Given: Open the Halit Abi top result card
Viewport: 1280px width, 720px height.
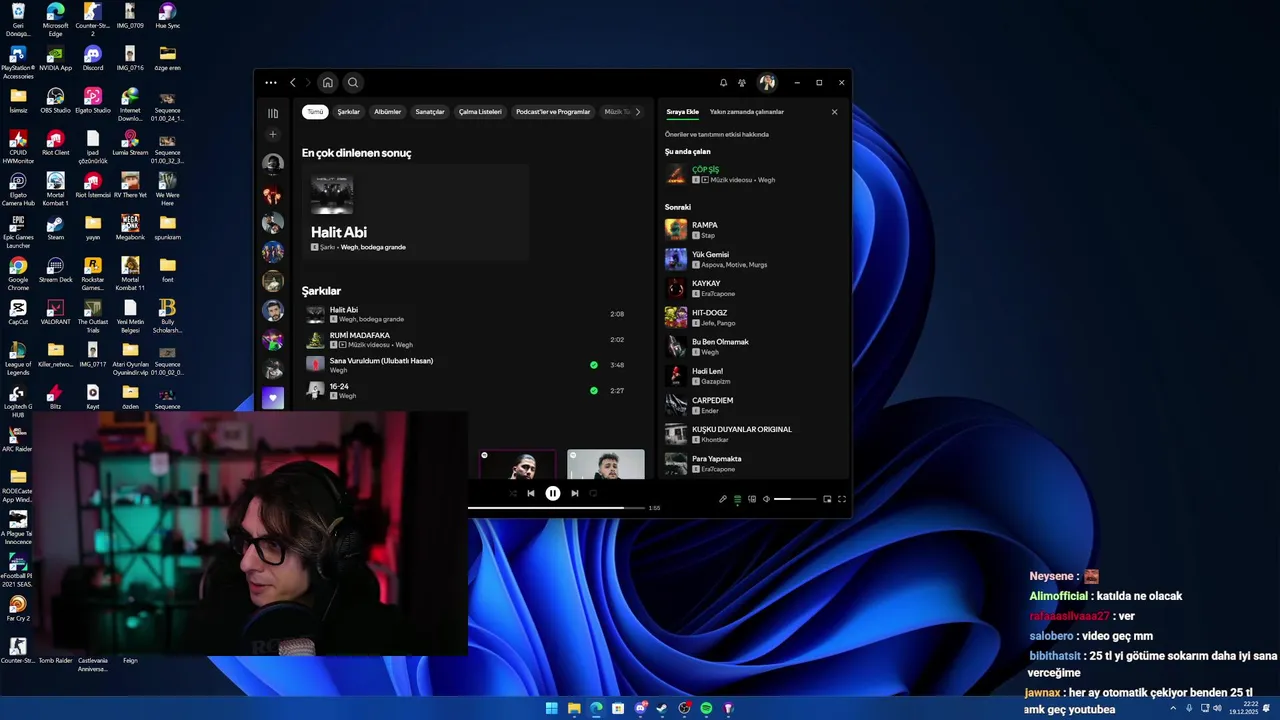Looking at the screenshot, I should (415, 213).
